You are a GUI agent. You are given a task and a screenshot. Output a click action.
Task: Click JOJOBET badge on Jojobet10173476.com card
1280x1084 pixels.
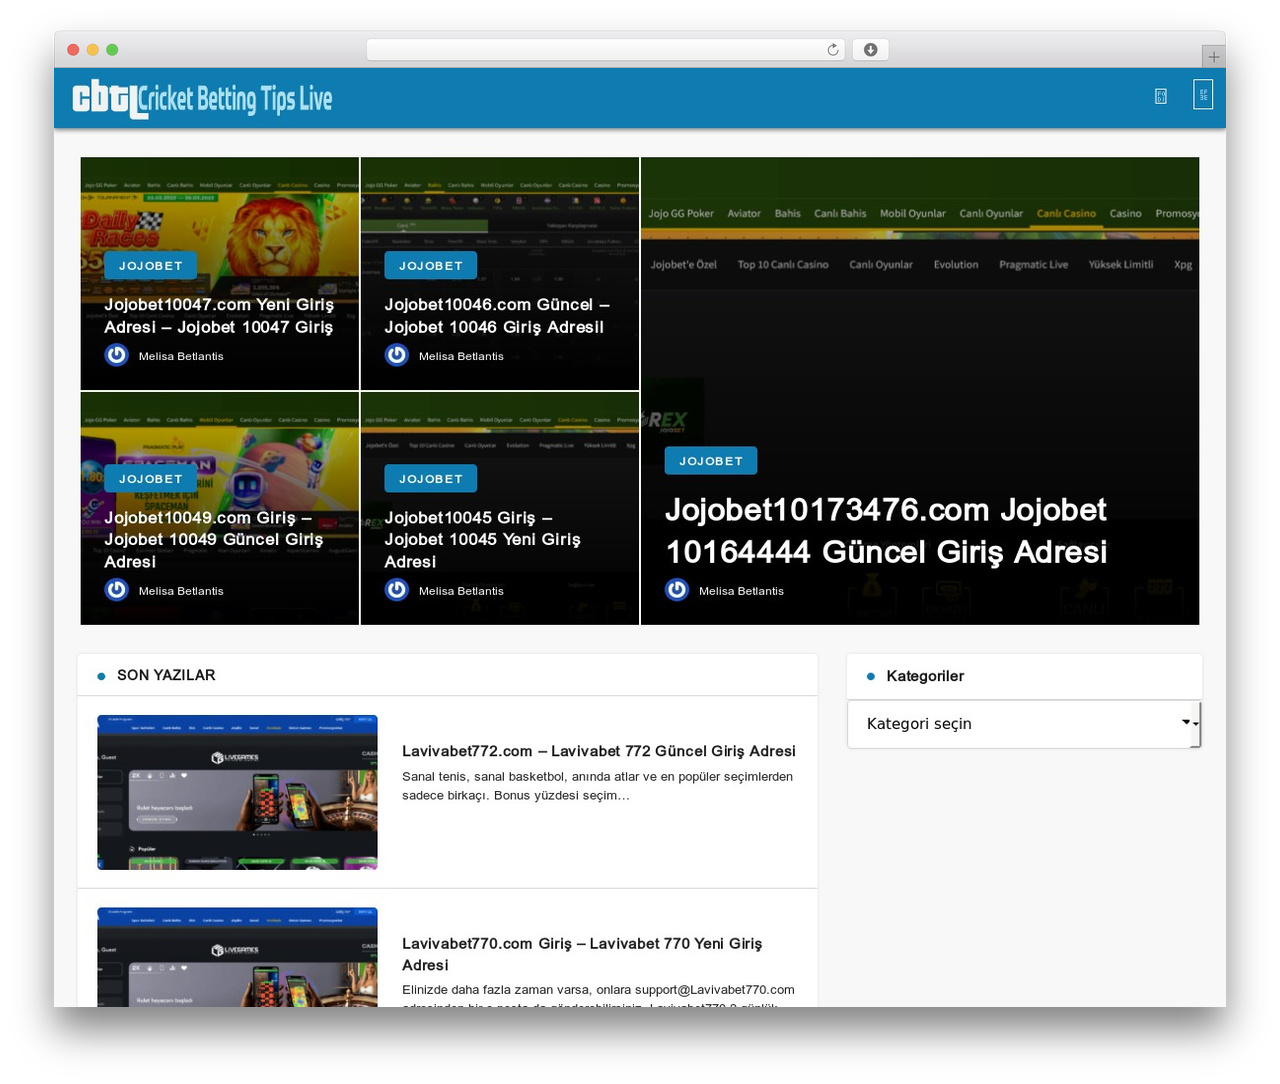click(x=711, y=461)
